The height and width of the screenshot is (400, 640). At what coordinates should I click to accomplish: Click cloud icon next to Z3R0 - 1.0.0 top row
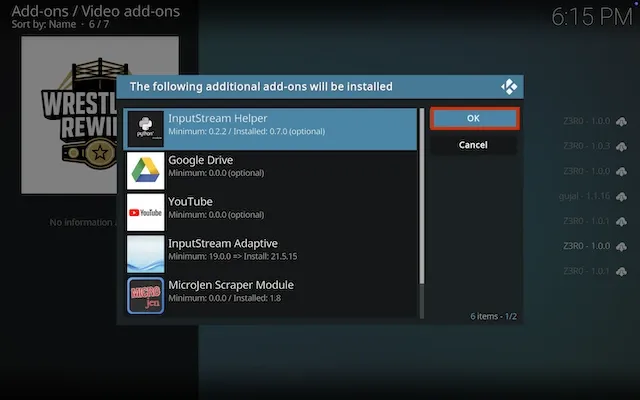click(x=622, y=121)
